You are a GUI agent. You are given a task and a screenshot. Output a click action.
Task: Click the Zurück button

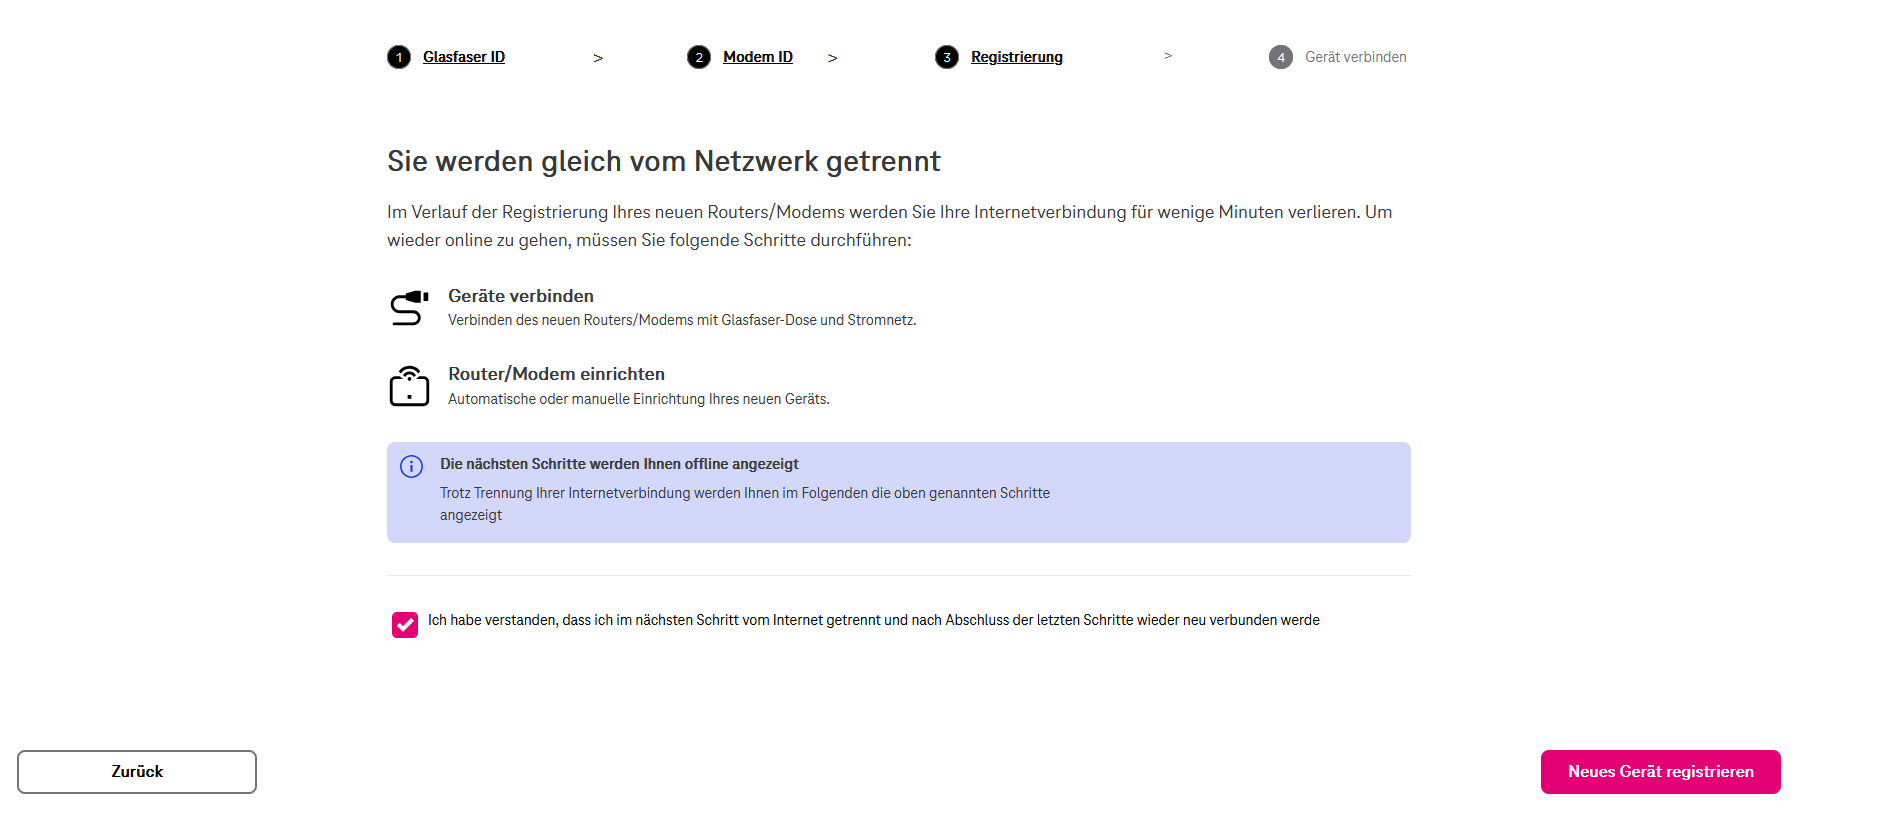coord(137,772)
